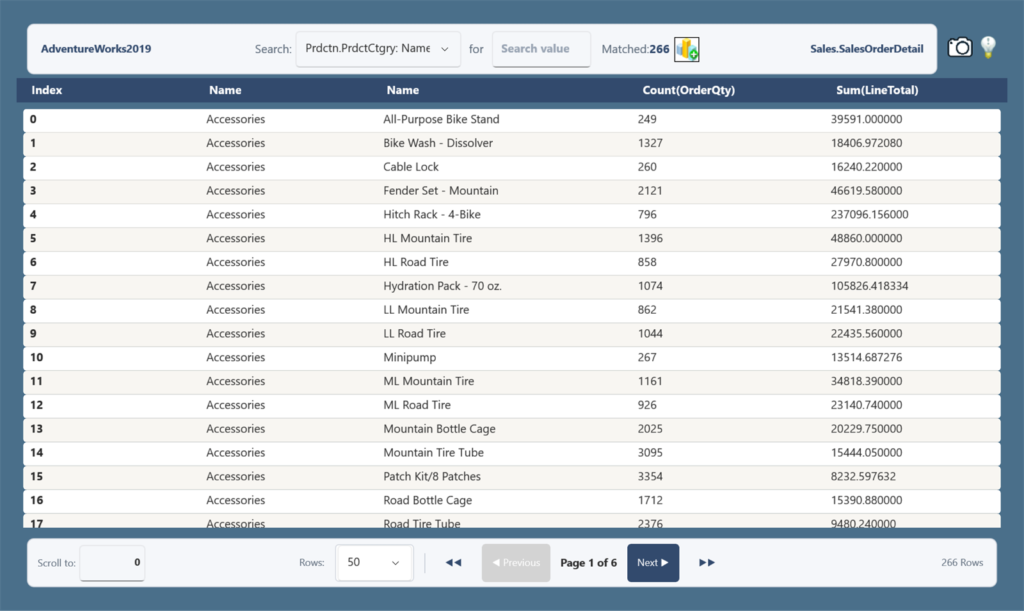The image size is (1024, 611).
Task: Click the 8232.597632 line total value
Action: point(863,477)
